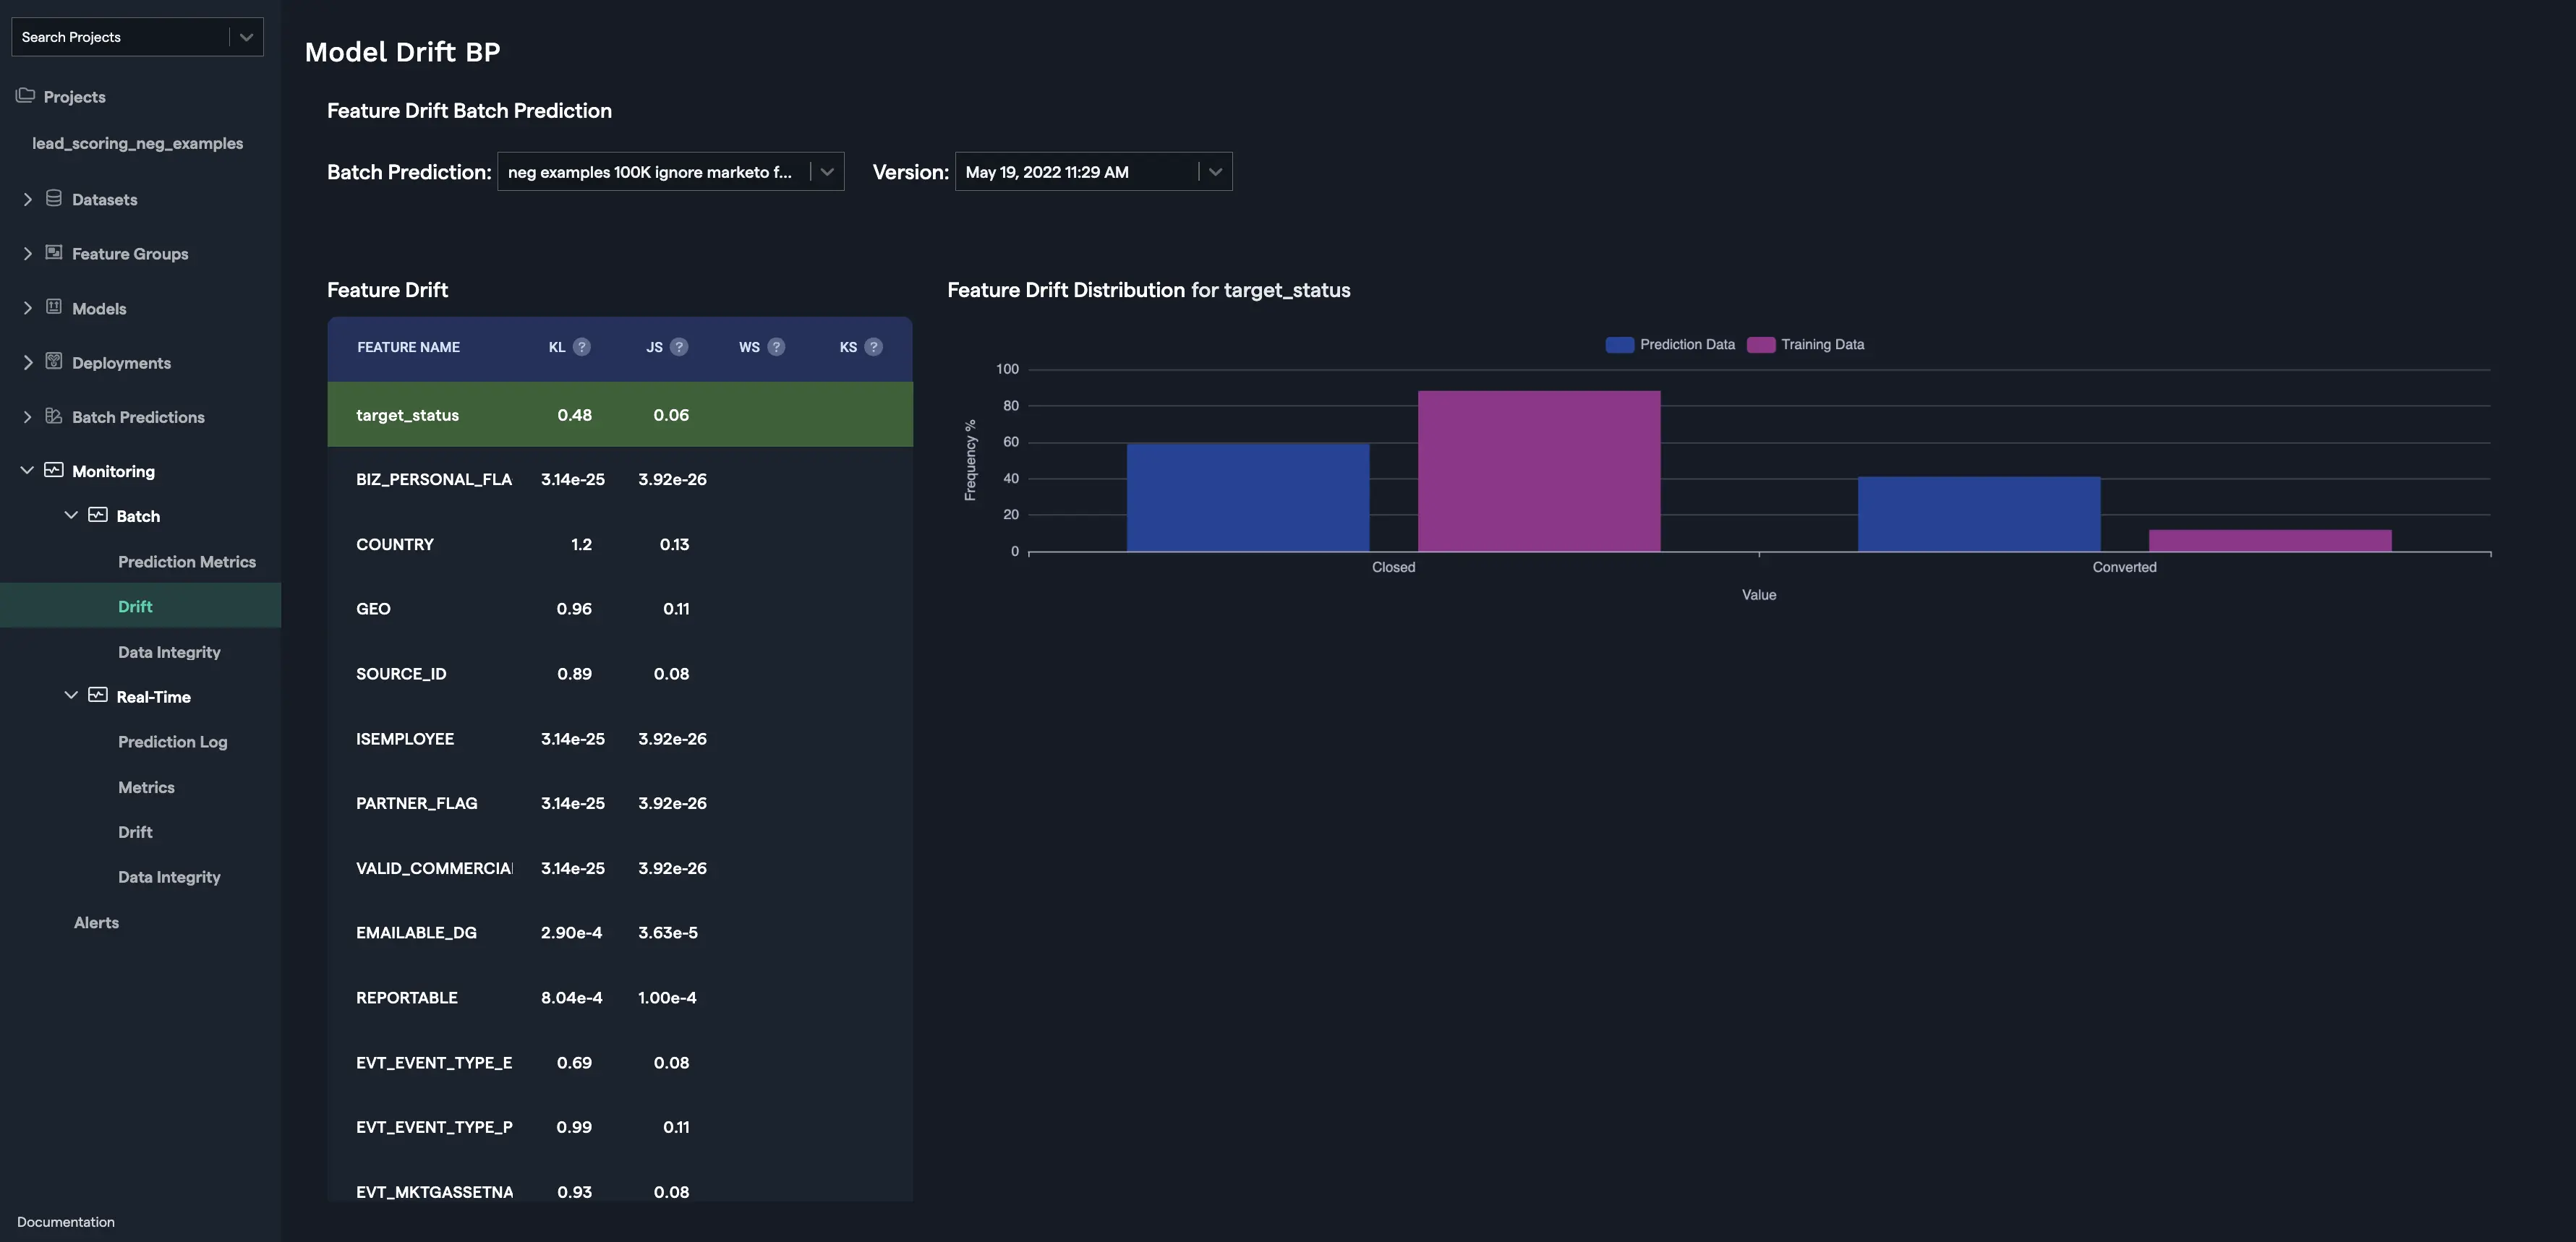
Task: Click the Batch Predictions sidebar icon
Action: (x=52, y=416)
